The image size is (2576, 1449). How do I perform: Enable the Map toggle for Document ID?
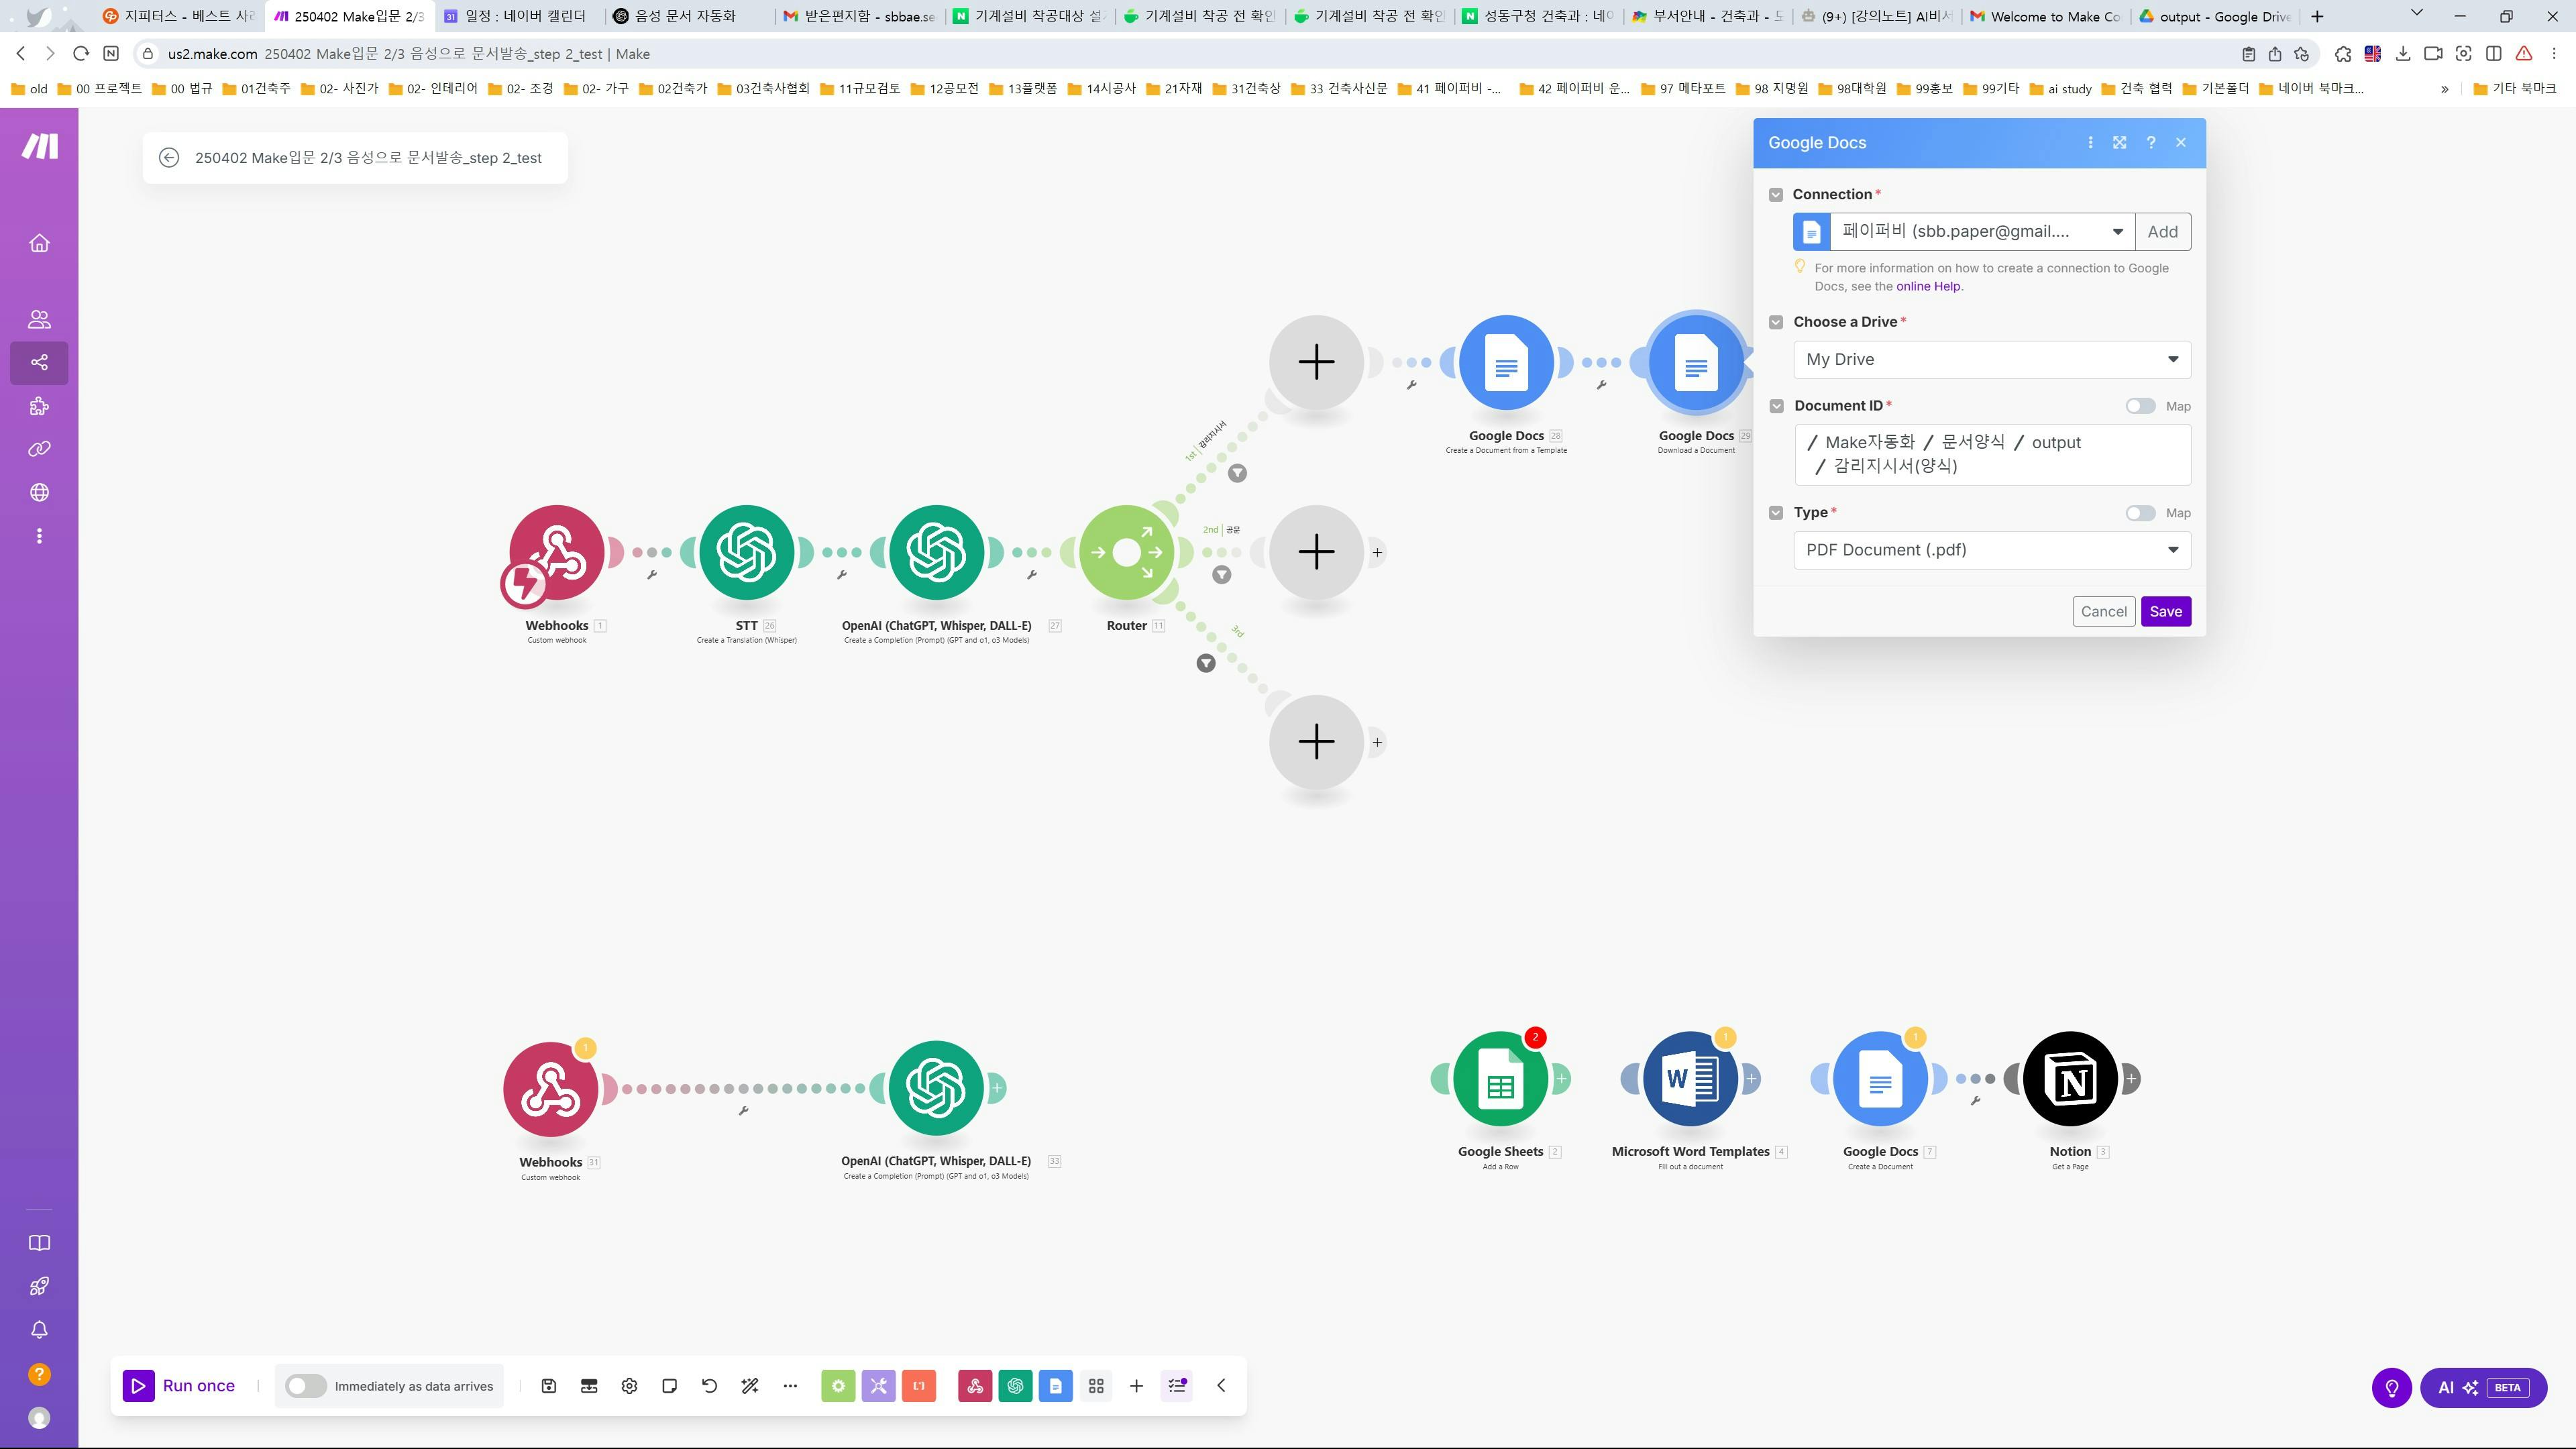click(x=2140, y=406)
